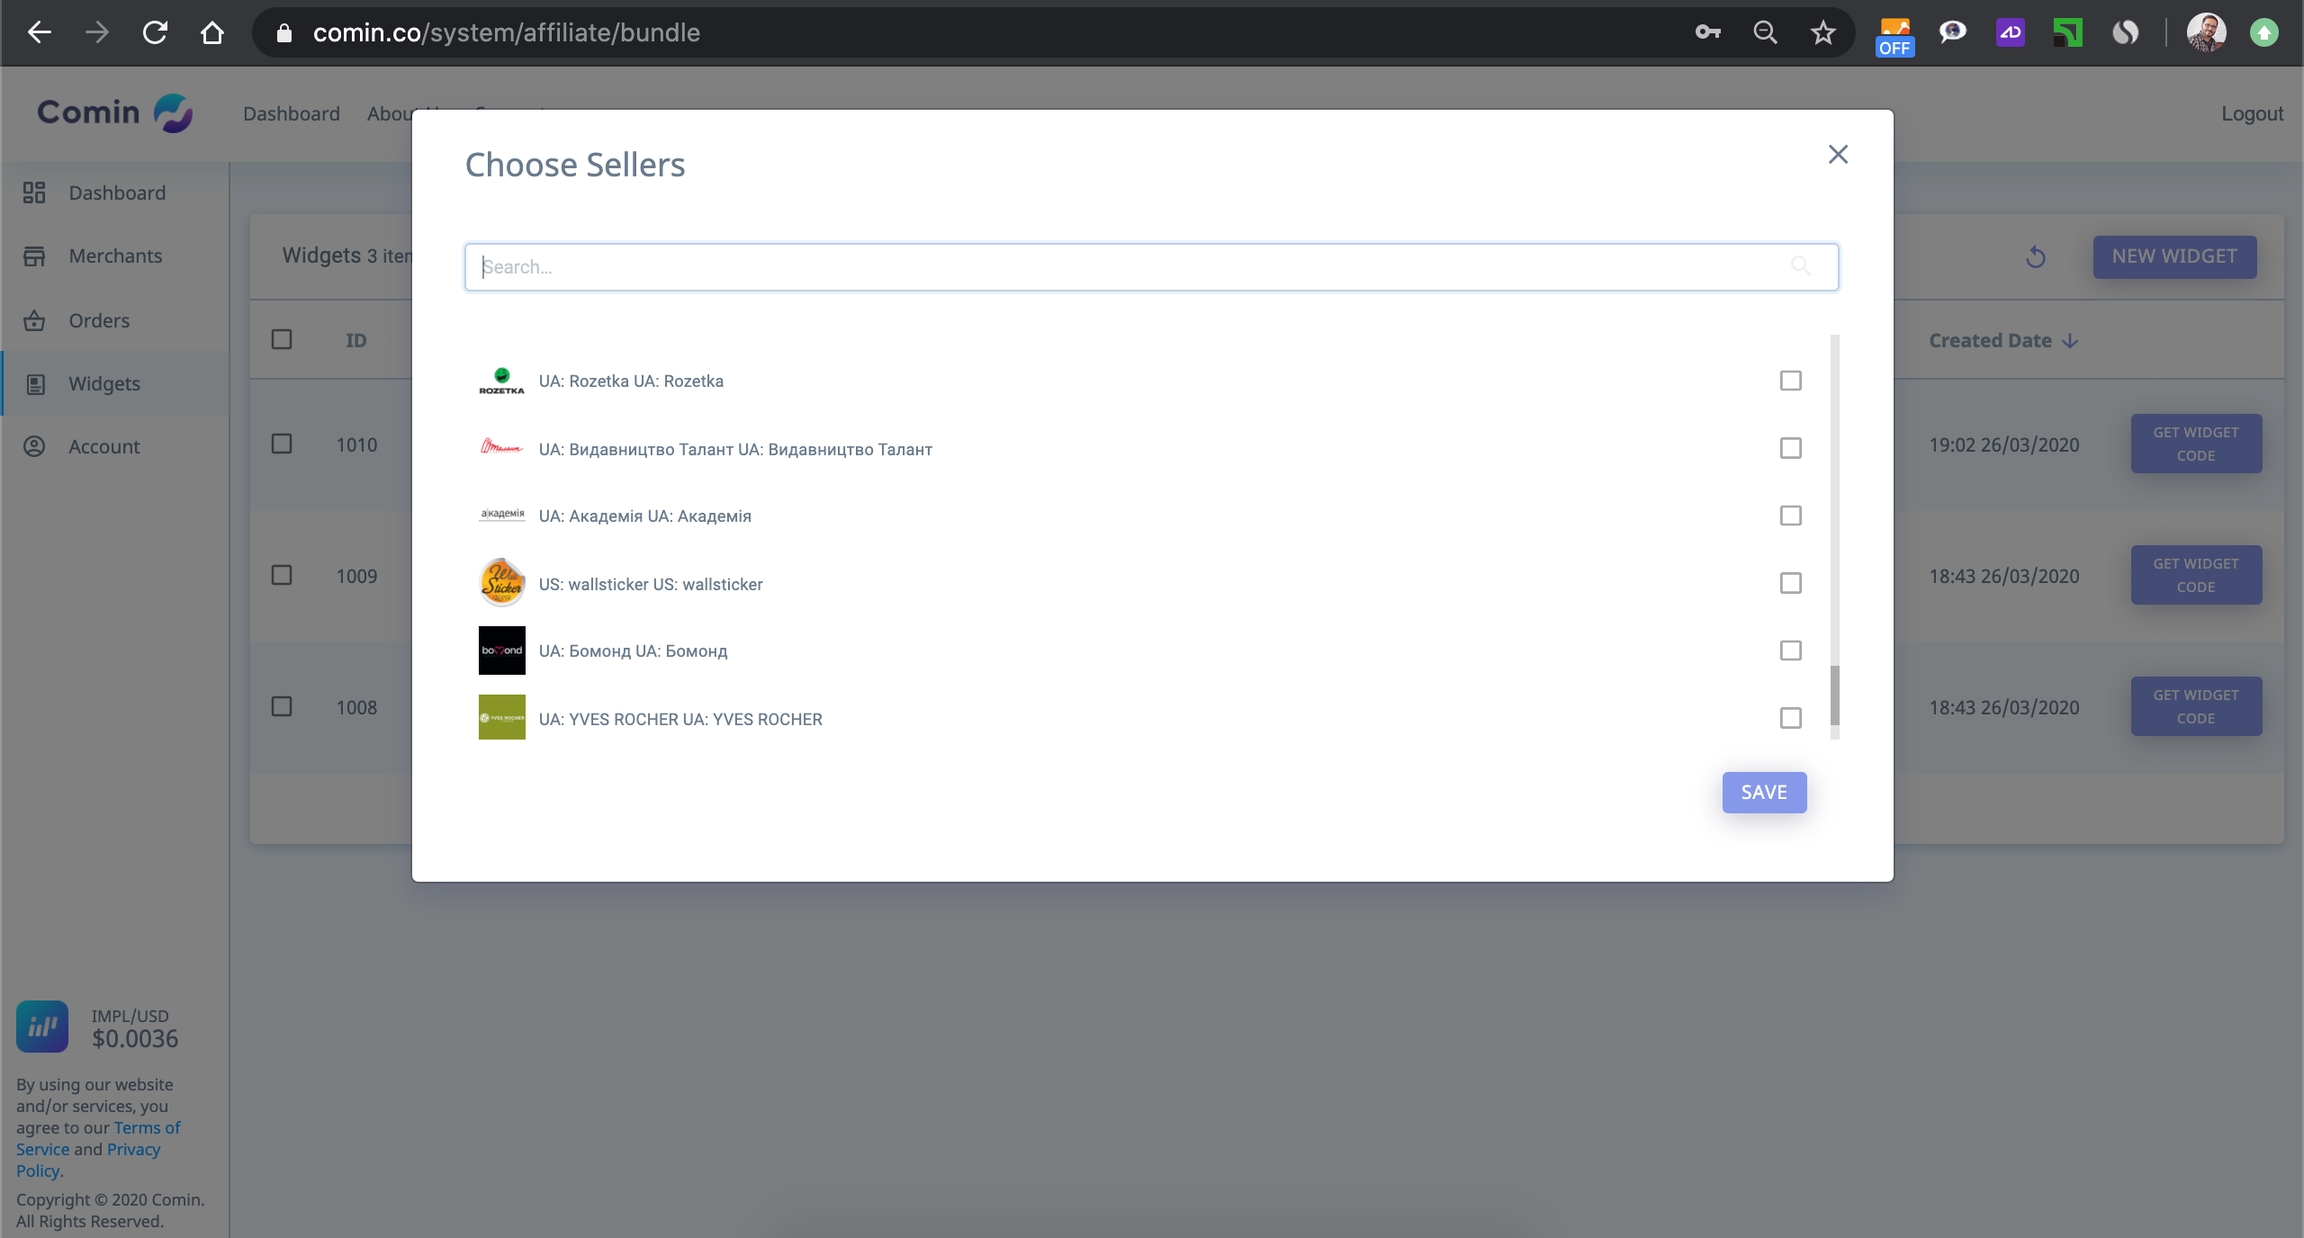2304x1238 pixels.
Task: Select widget row 1010 checkbox
Action: (x=282, y=444)
